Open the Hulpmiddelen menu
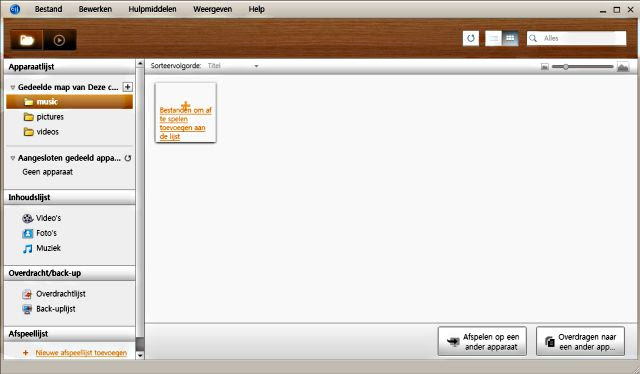 click(152, 9)
